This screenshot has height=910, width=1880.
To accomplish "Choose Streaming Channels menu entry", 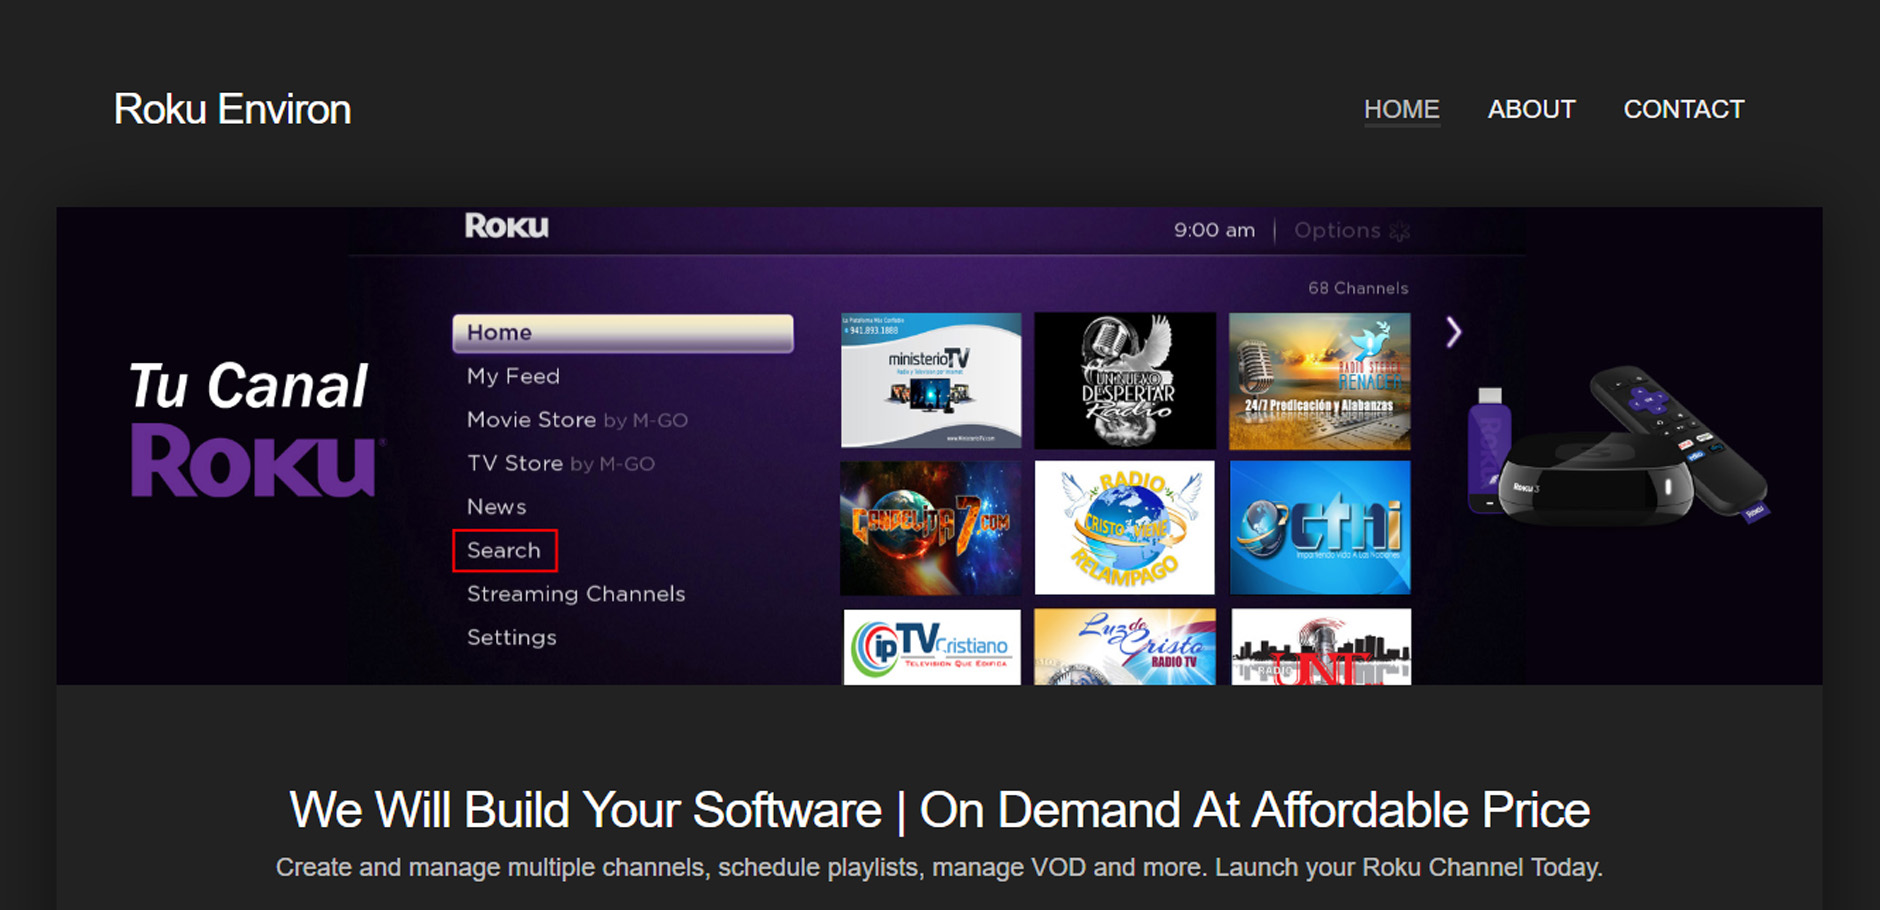I will coord(576,594).
